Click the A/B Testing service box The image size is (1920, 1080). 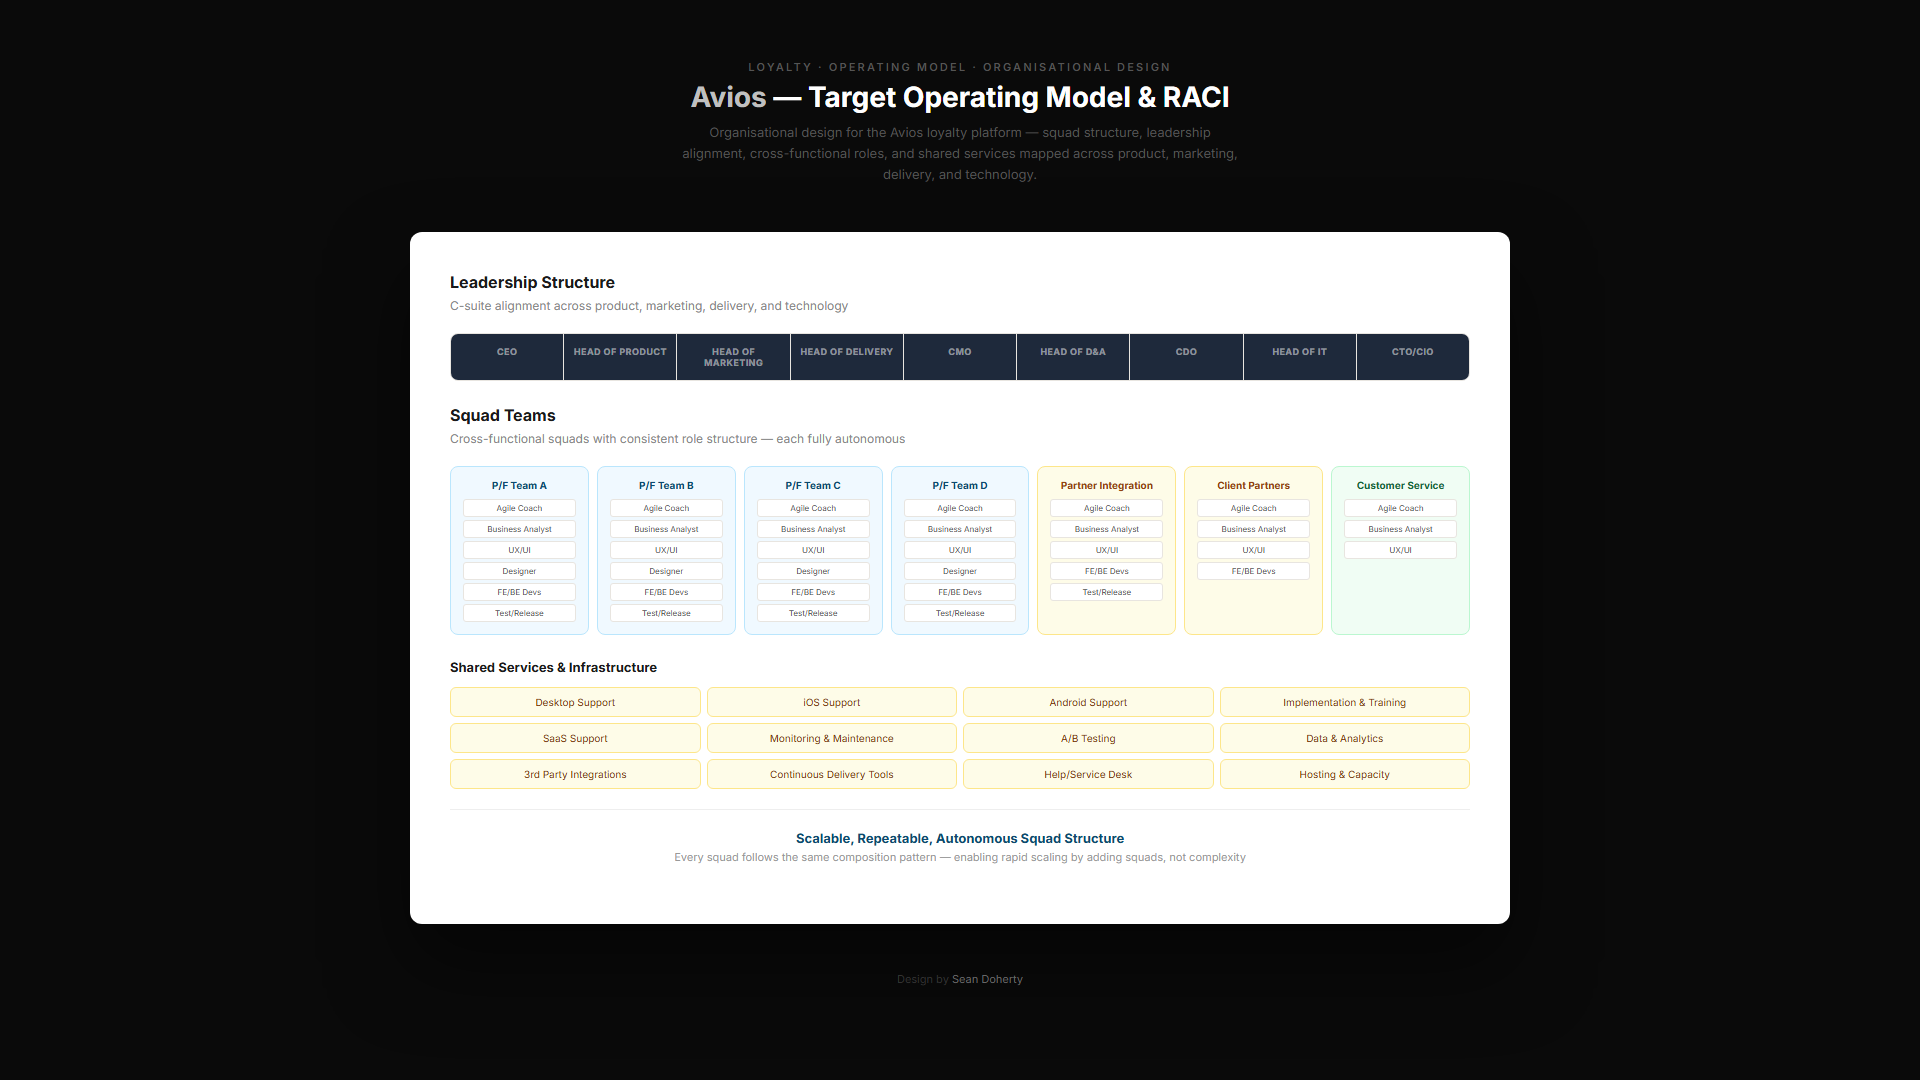pos(1088,738)
